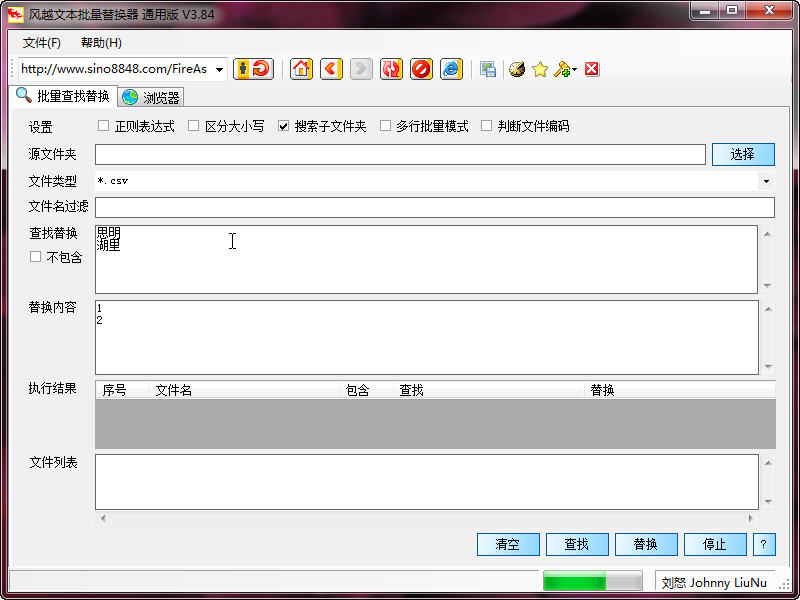Click the paint palette icon
This screenshot has width=800, height=600.
(x=517, y=69)
